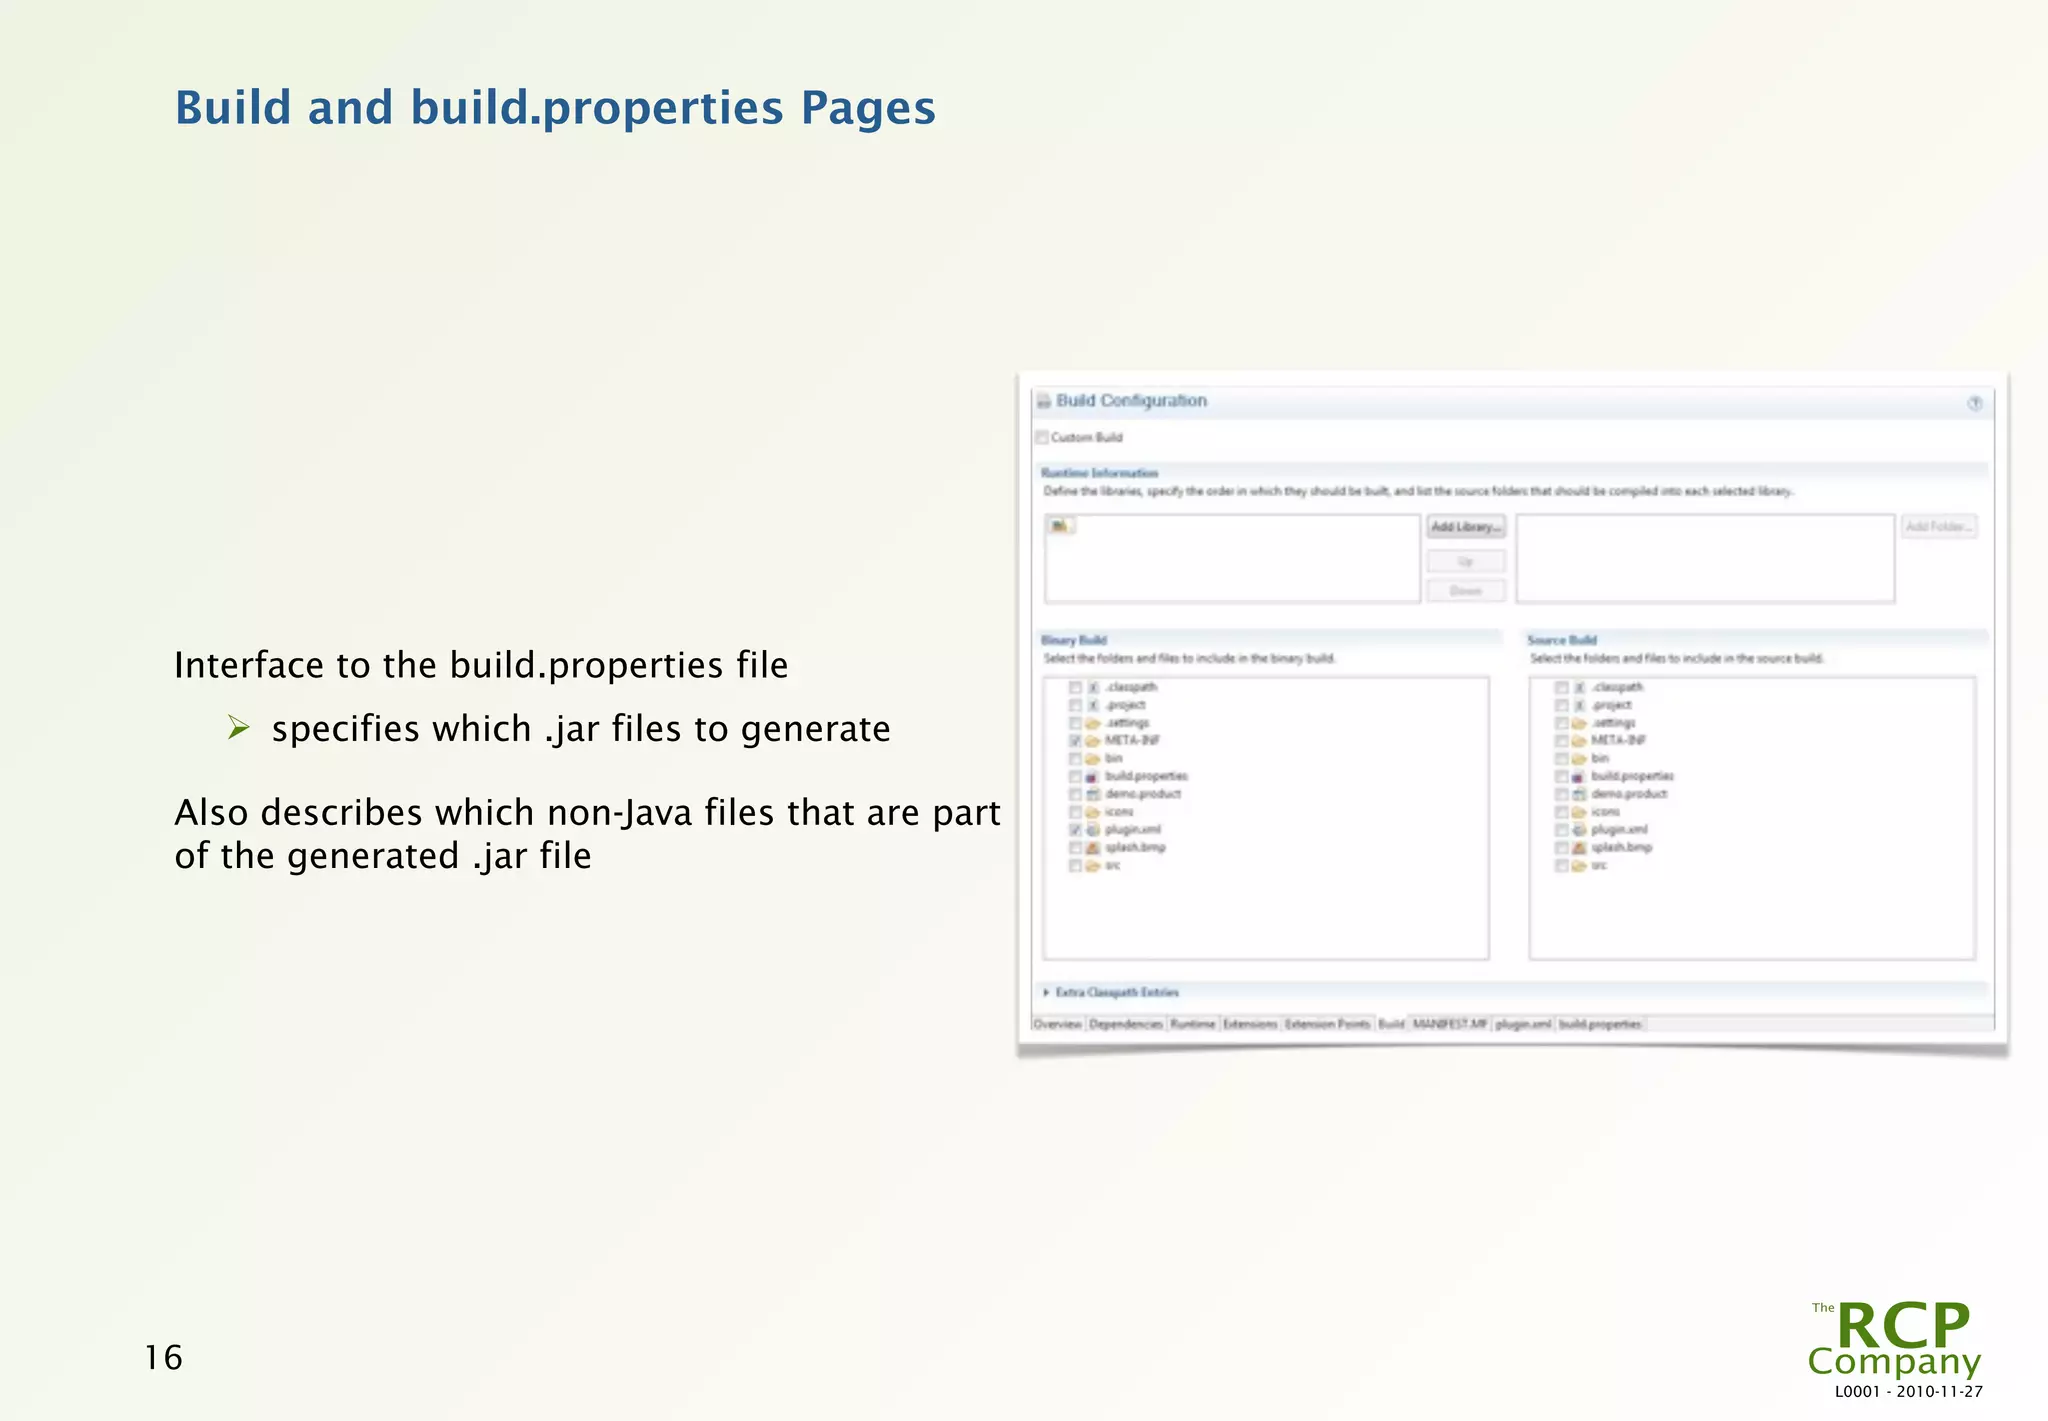
Task: Select demo.product text in Binary Build list
Action: pyautogui.click(x=1143, y=794)
